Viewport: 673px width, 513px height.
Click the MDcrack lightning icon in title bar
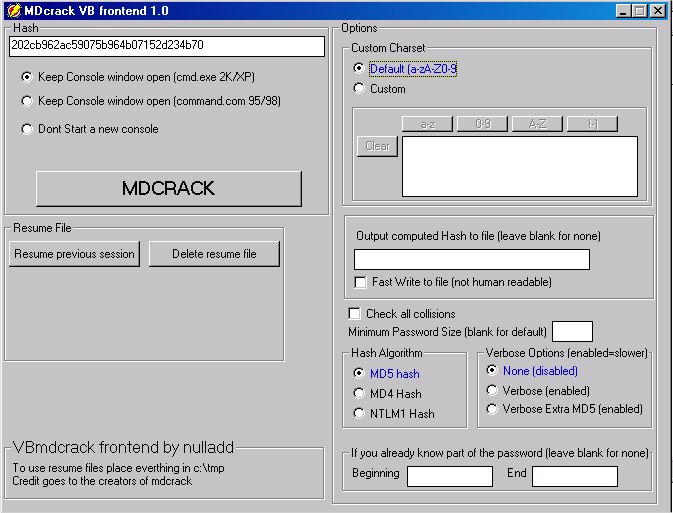coord(12,10)
